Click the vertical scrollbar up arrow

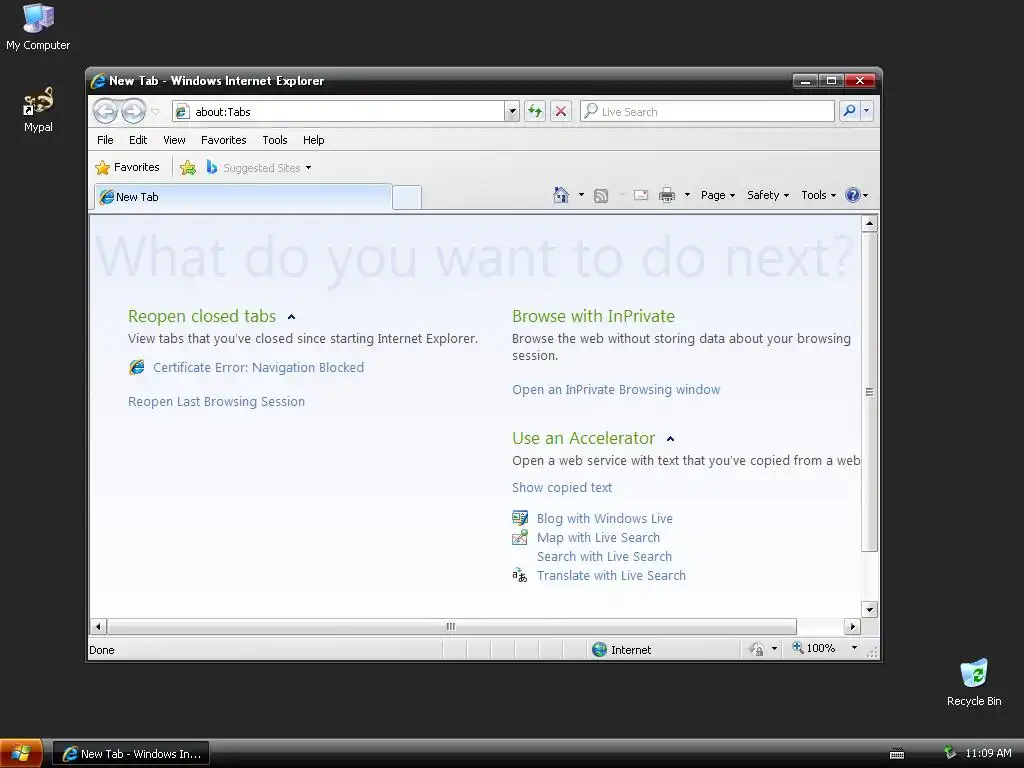click(x=869, y=224)
